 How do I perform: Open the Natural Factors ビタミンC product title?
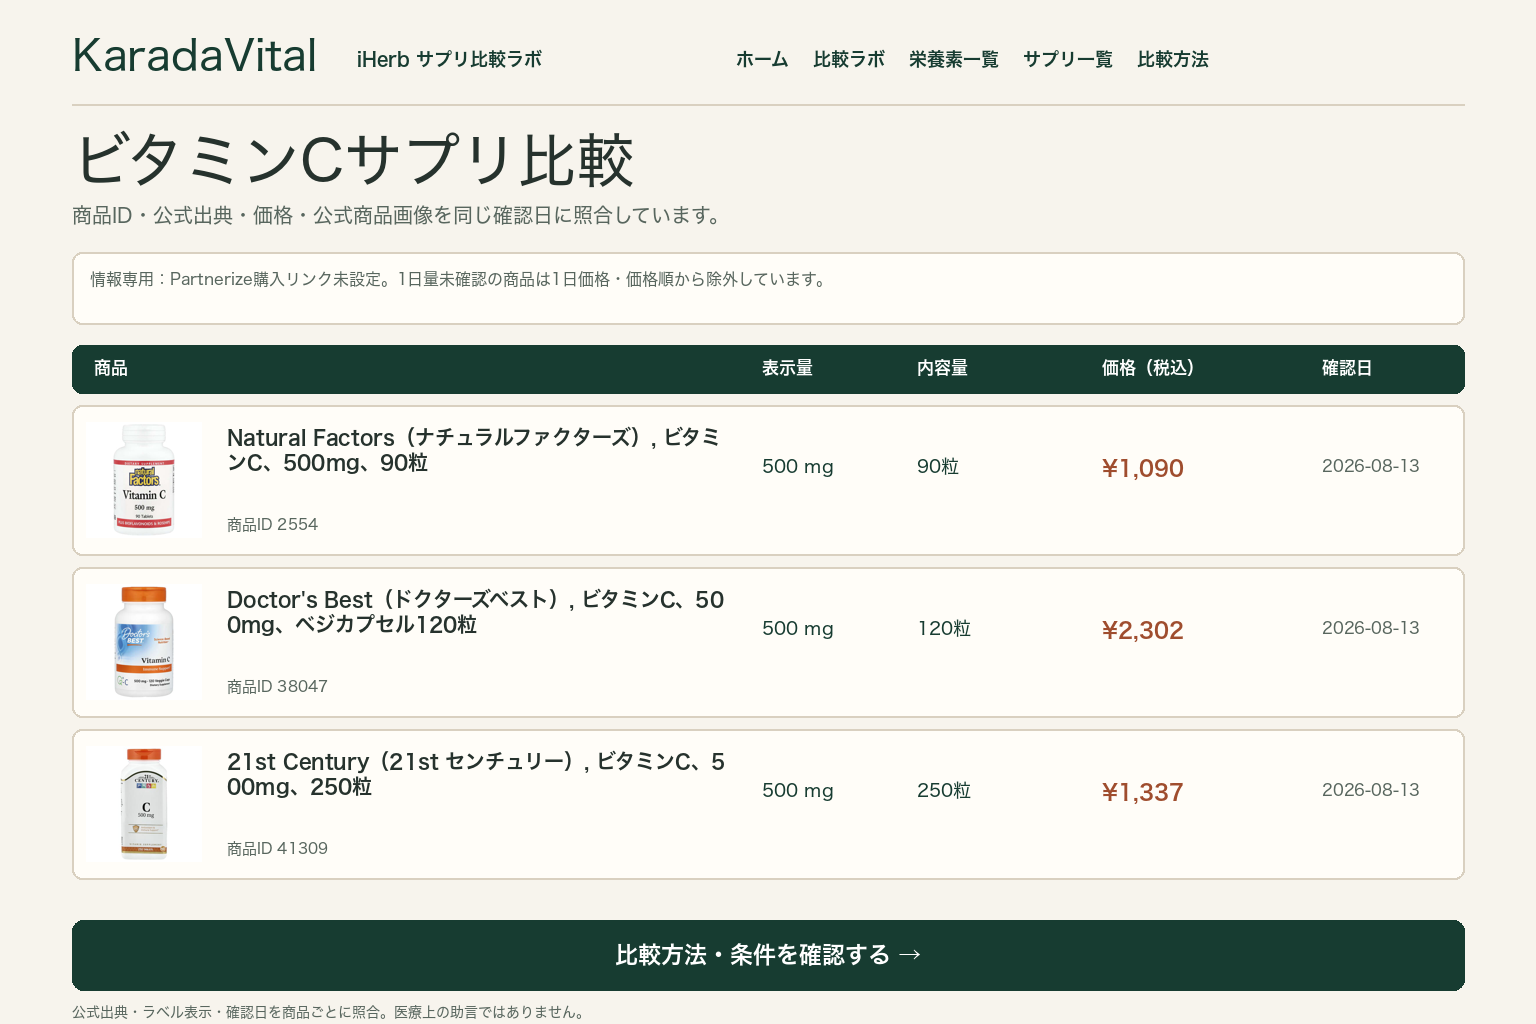coord(473,450)
